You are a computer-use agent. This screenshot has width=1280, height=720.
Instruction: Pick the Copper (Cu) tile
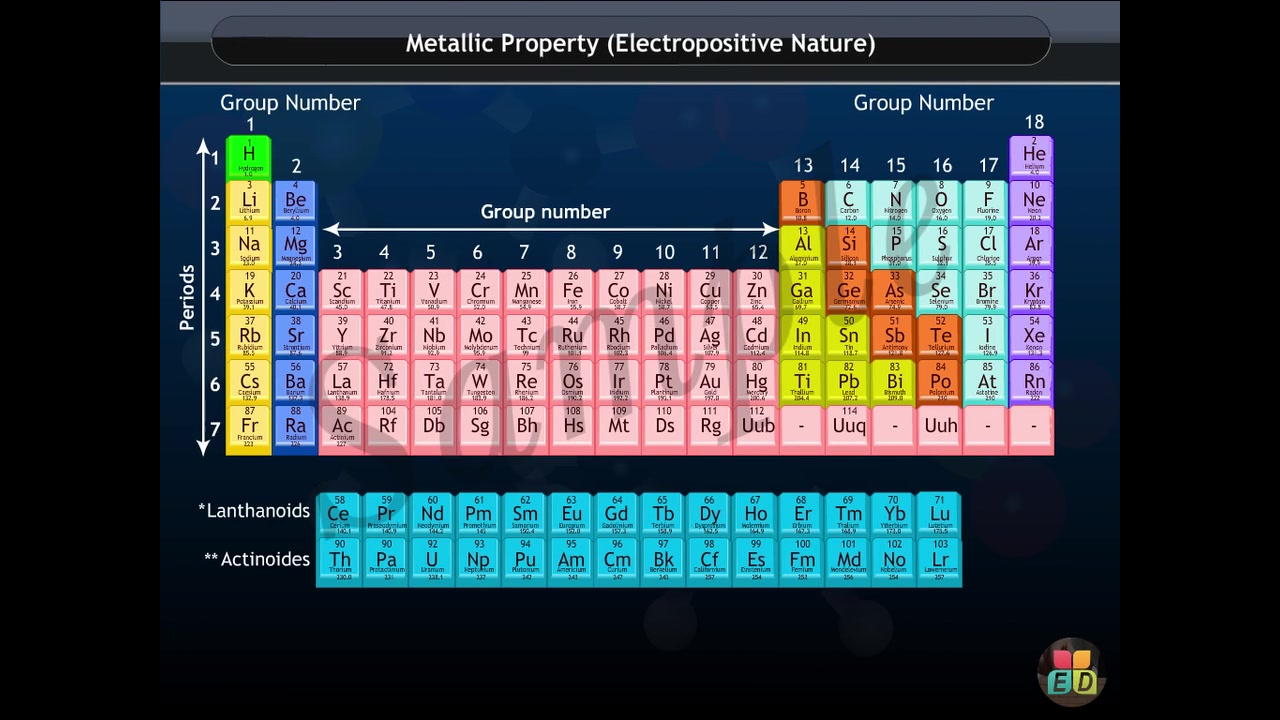[710, 292]
